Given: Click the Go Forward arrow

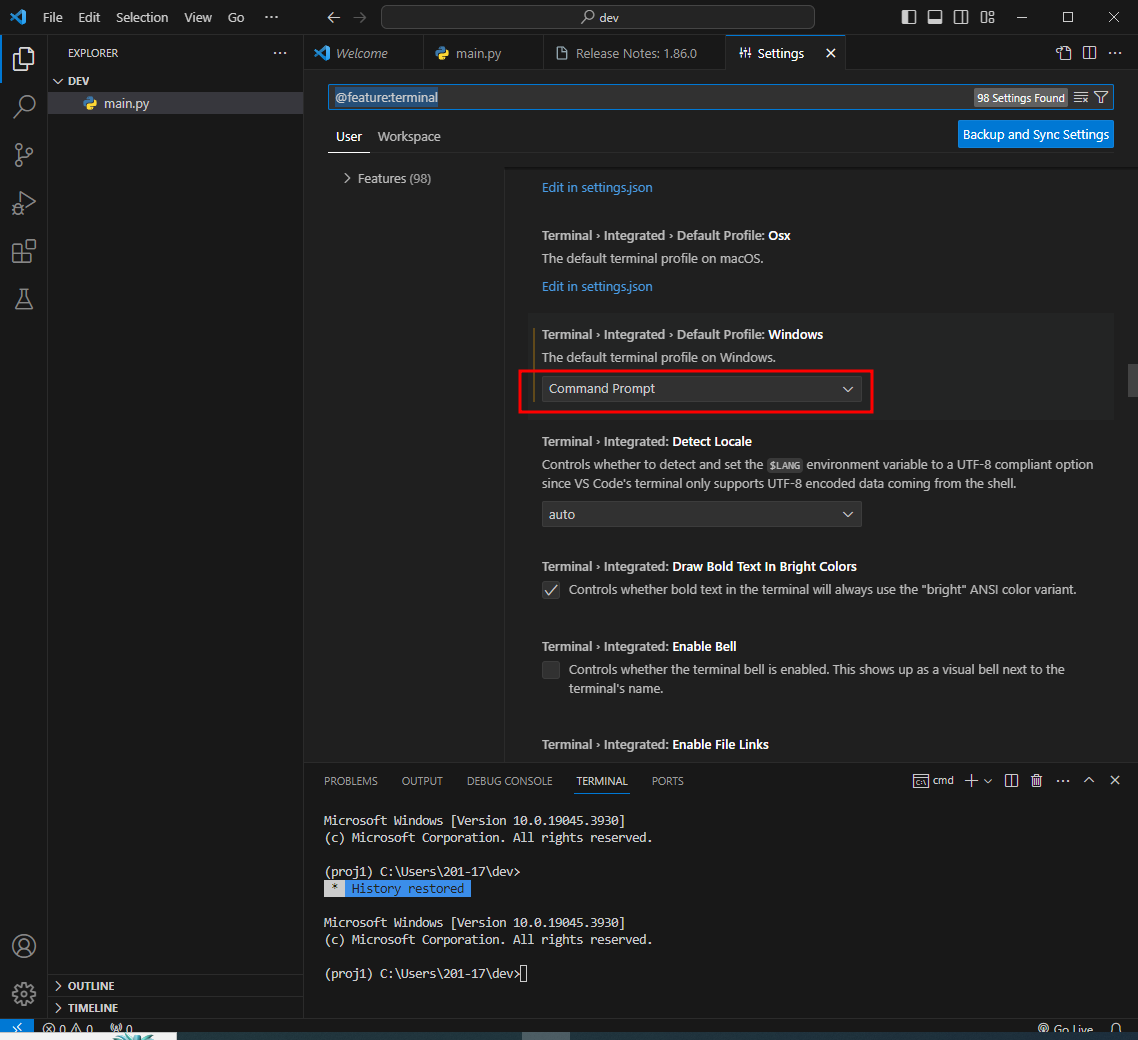Looking at the screenshot, I should 360,17.
